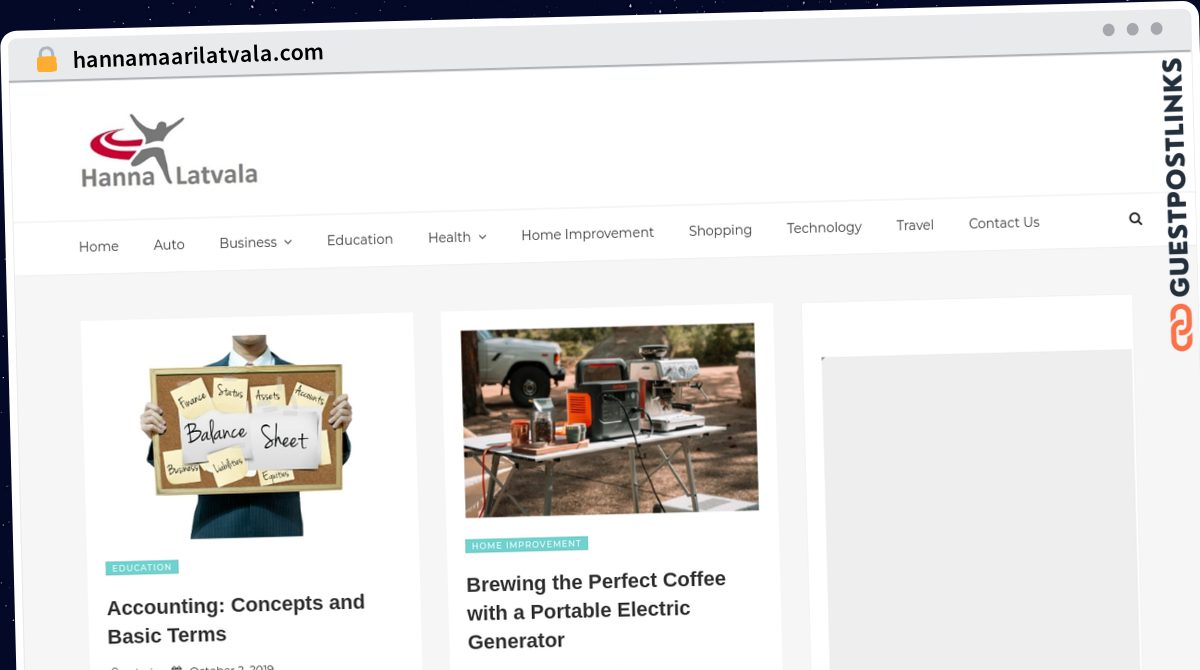This screenshot has width=1200, height=670.
Task: Go to the Education menu item
Action: point(360,240)
